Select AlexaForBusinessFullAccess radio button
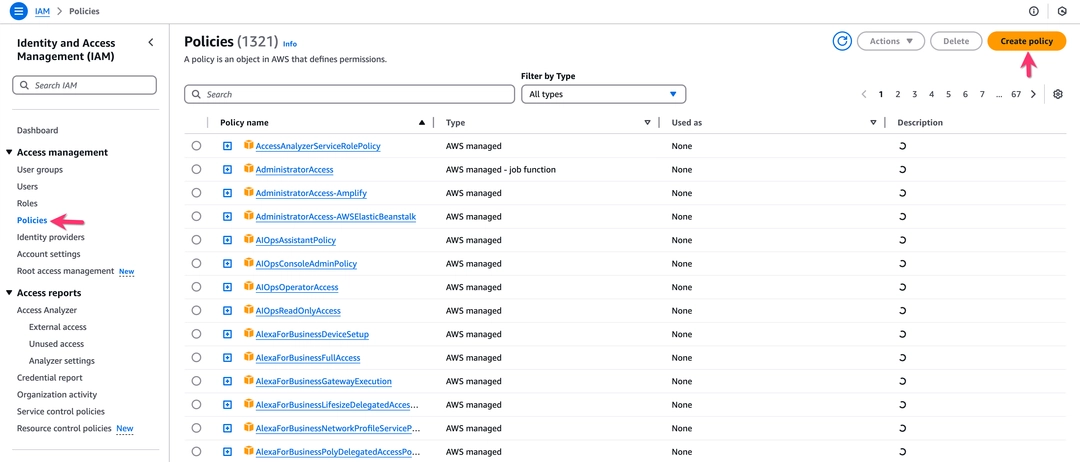 [x=196, y=357]
